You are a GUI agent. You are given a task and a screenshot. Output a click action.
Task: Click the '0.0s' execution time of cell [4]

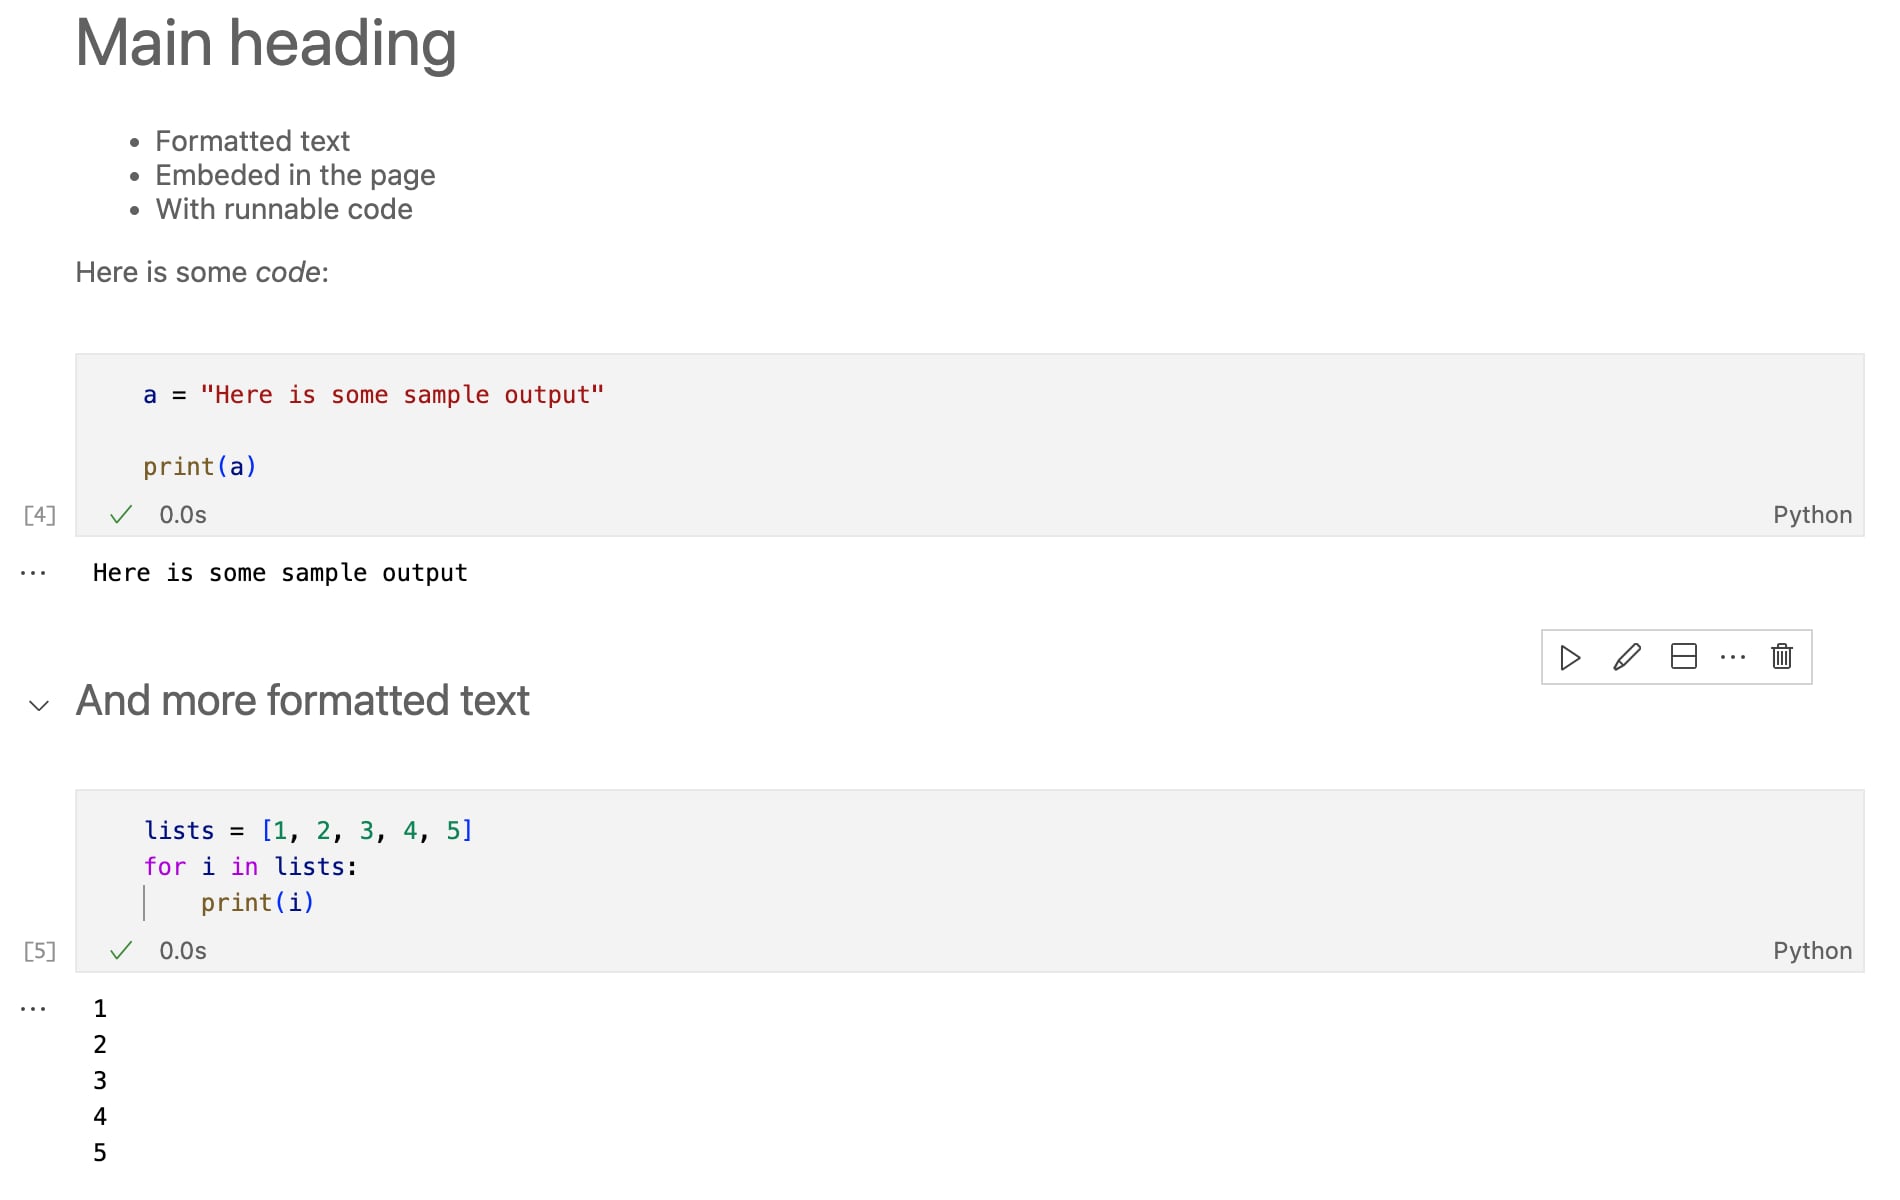(183, 514)
